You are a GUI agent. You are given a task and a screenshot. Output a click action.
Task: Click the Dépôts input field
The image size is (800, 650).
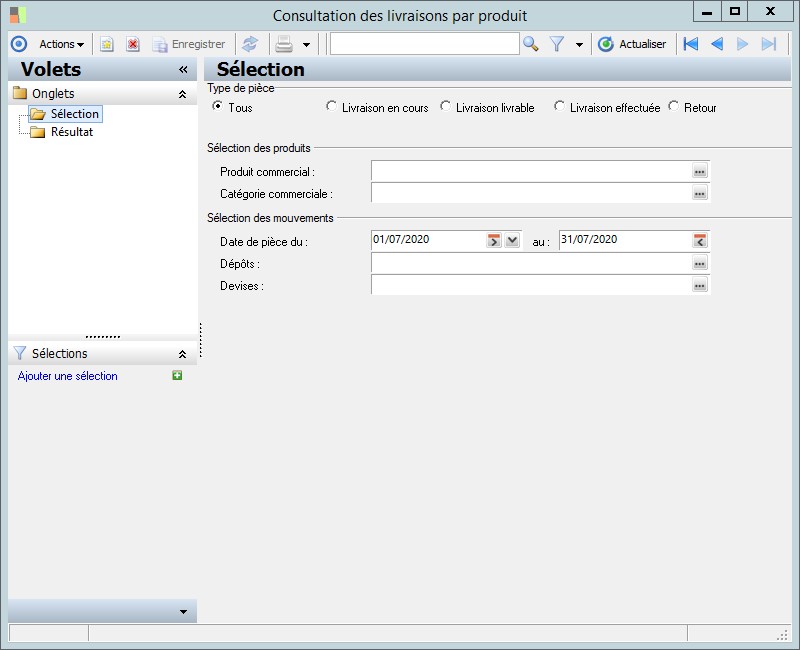pyautogui.click(x=531, y=263)
